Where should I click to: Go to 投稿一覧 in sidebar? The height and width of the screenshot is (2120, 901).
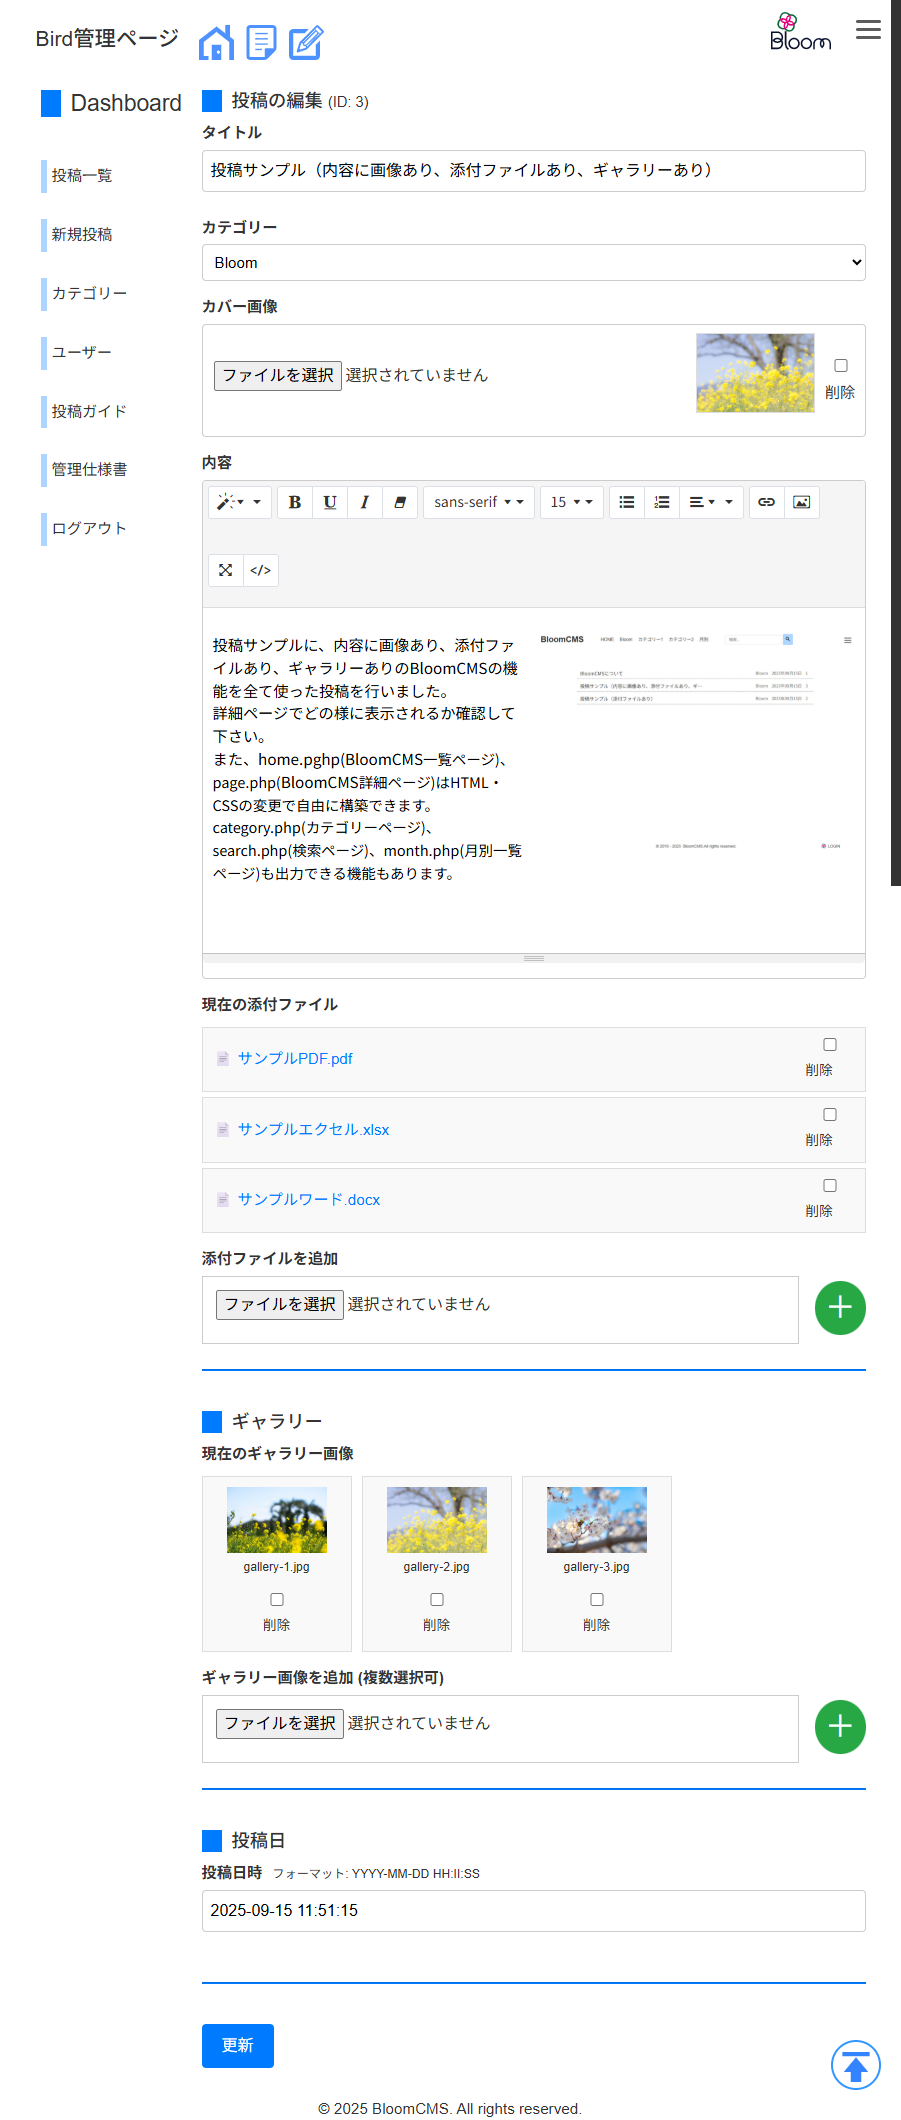(82, 176)
